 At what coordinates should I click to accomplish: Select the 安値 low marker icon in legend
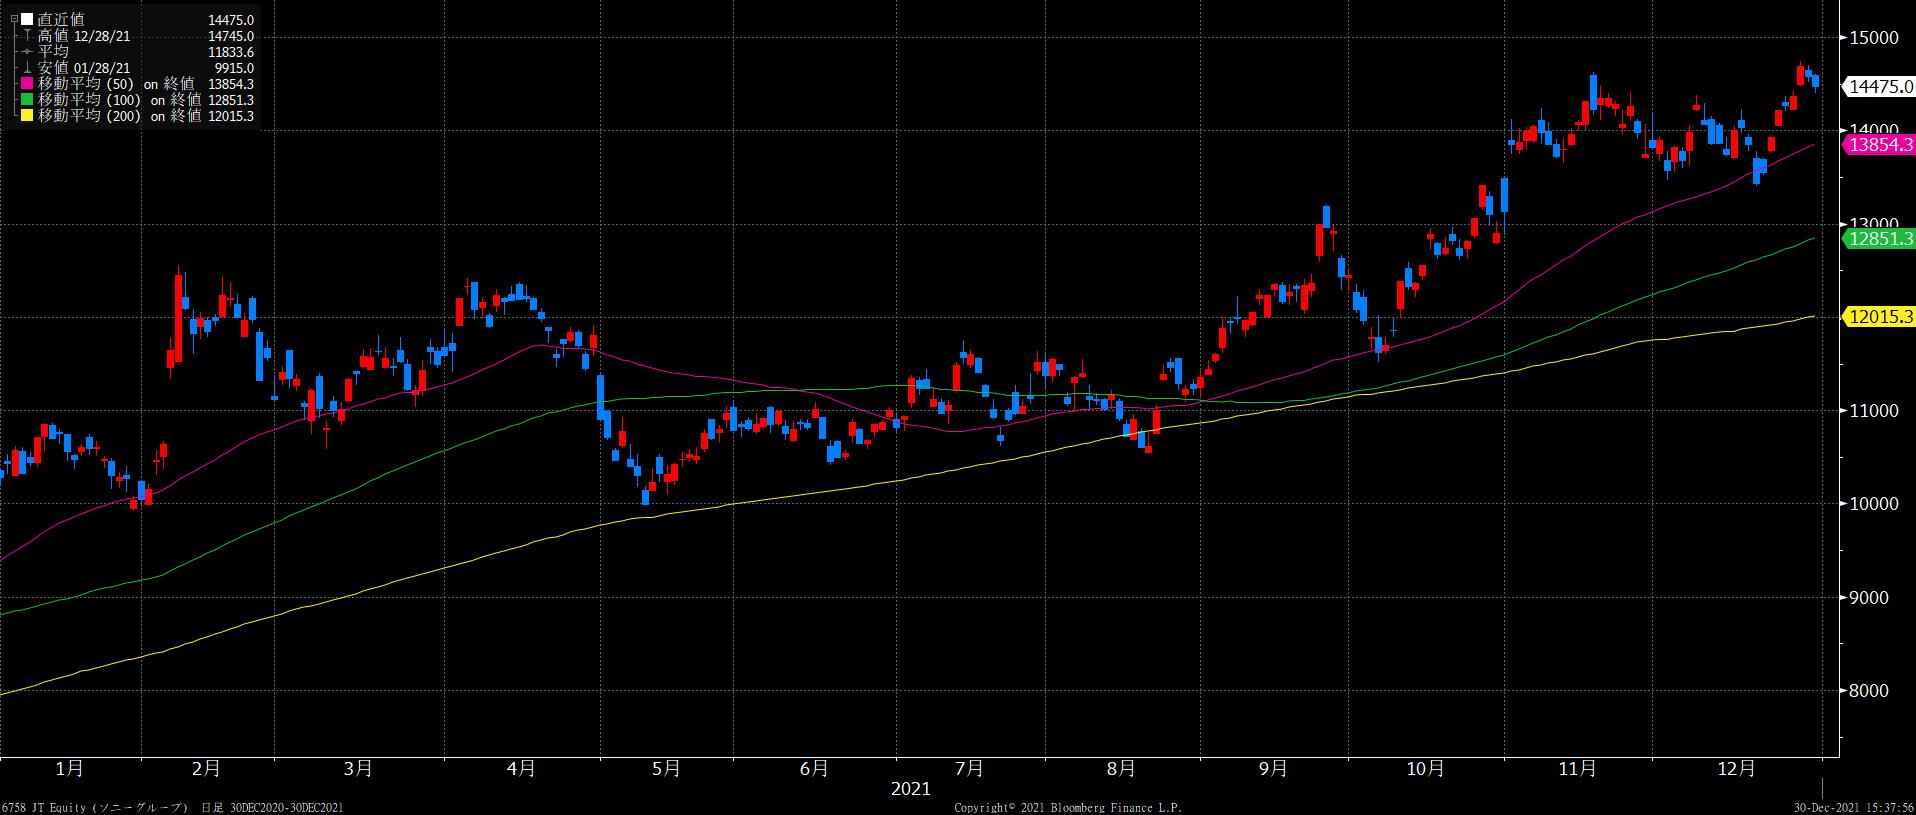27,68
